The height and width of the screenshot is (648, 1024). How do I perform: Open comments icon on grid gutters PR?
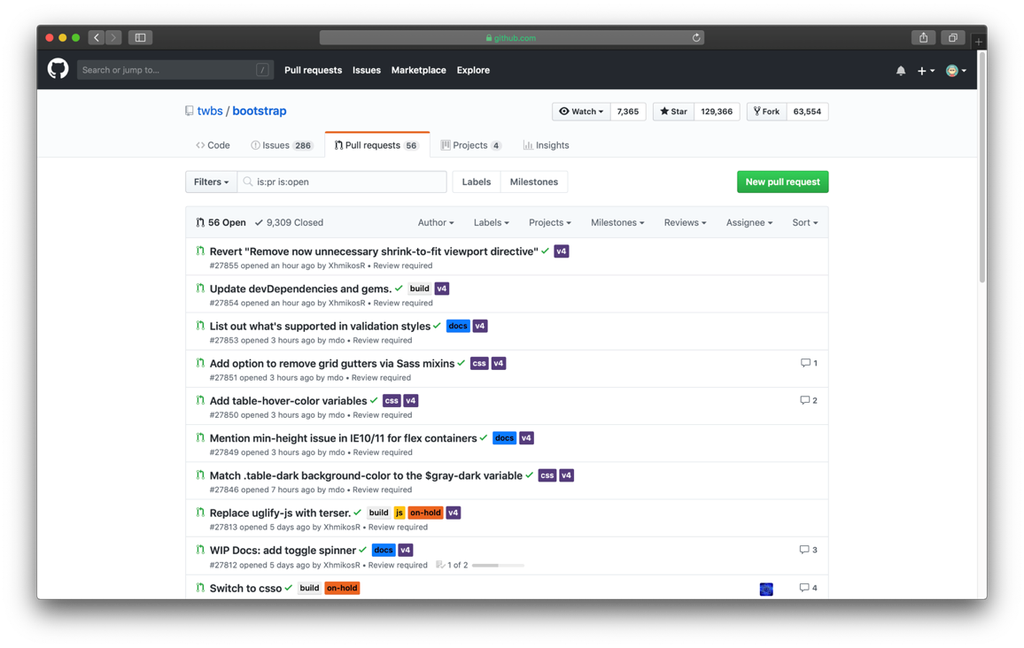(x=809, y=363)
